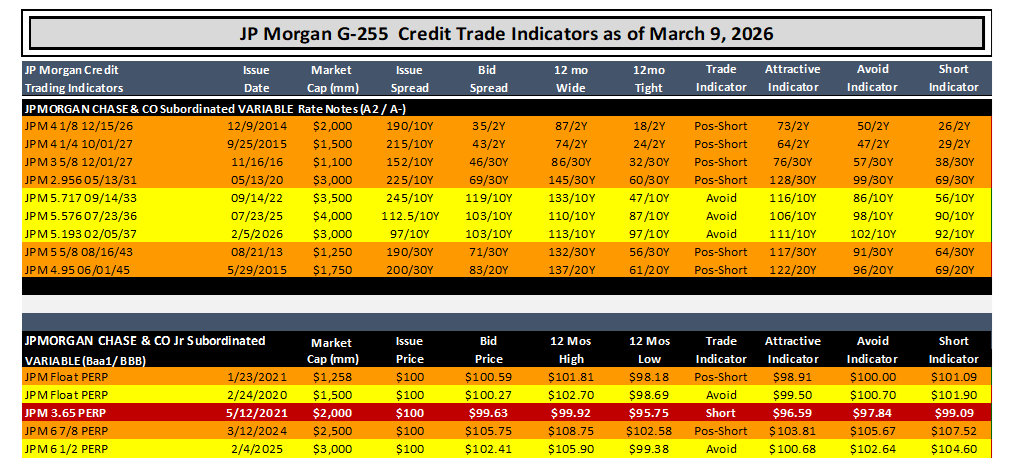
Task: Click the JP Morgan G-255 title banner
Action: point(506,33)
